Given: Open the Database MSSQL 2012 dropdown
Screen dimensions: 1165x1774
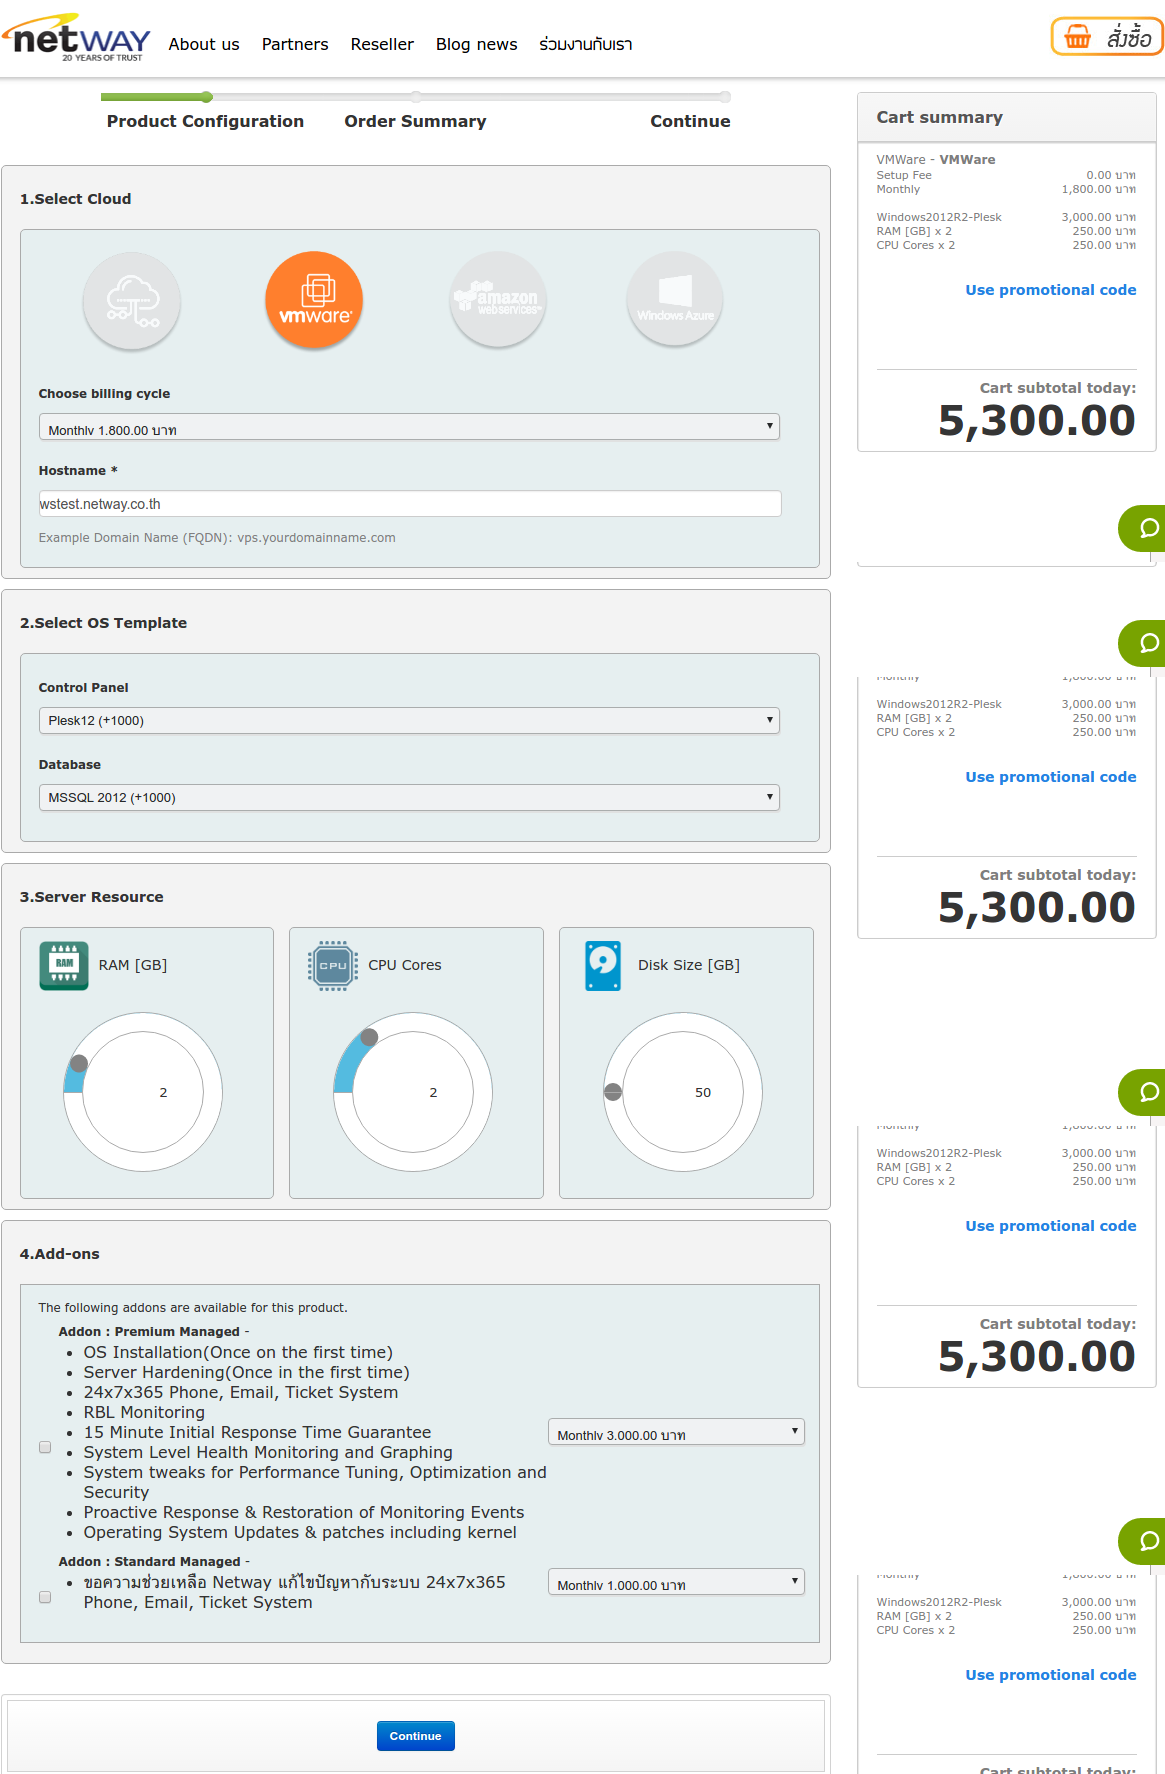Looking at the screenshot, I should pyautogui.click(x=409, y=797).
